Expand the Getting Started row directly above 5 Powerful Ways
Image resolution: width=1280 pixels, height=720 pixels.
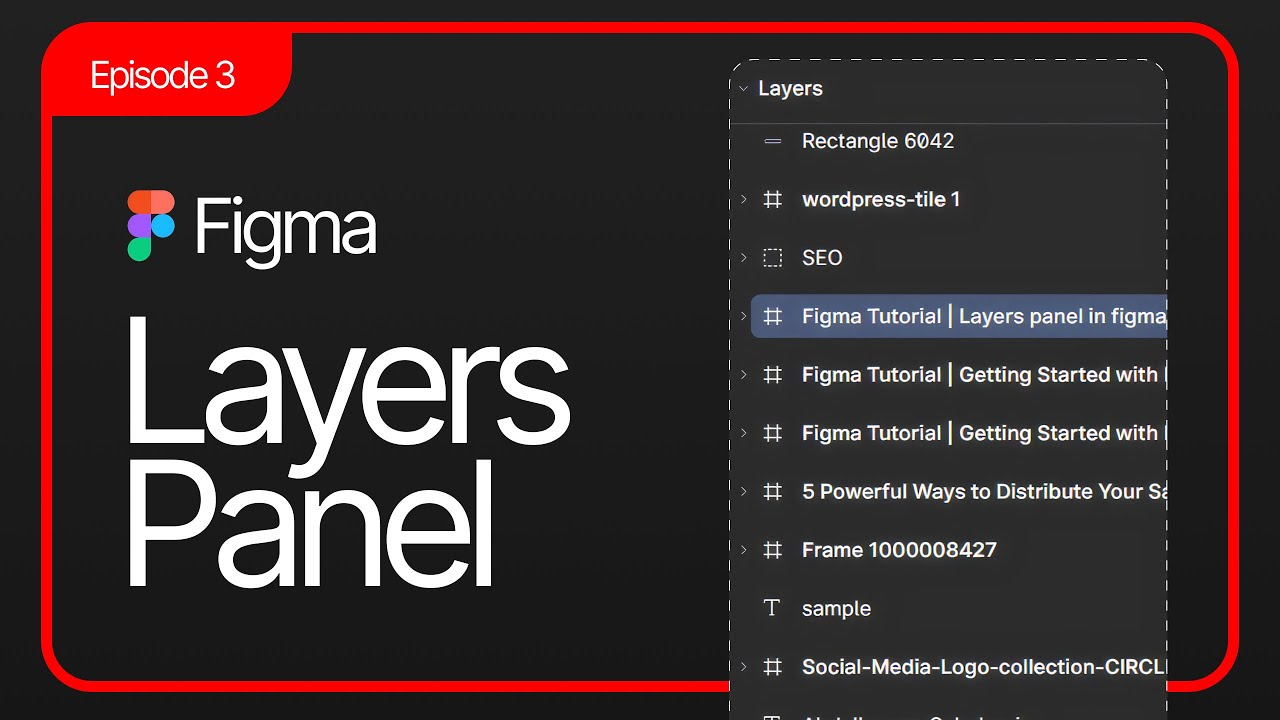(x=743, y=433)
